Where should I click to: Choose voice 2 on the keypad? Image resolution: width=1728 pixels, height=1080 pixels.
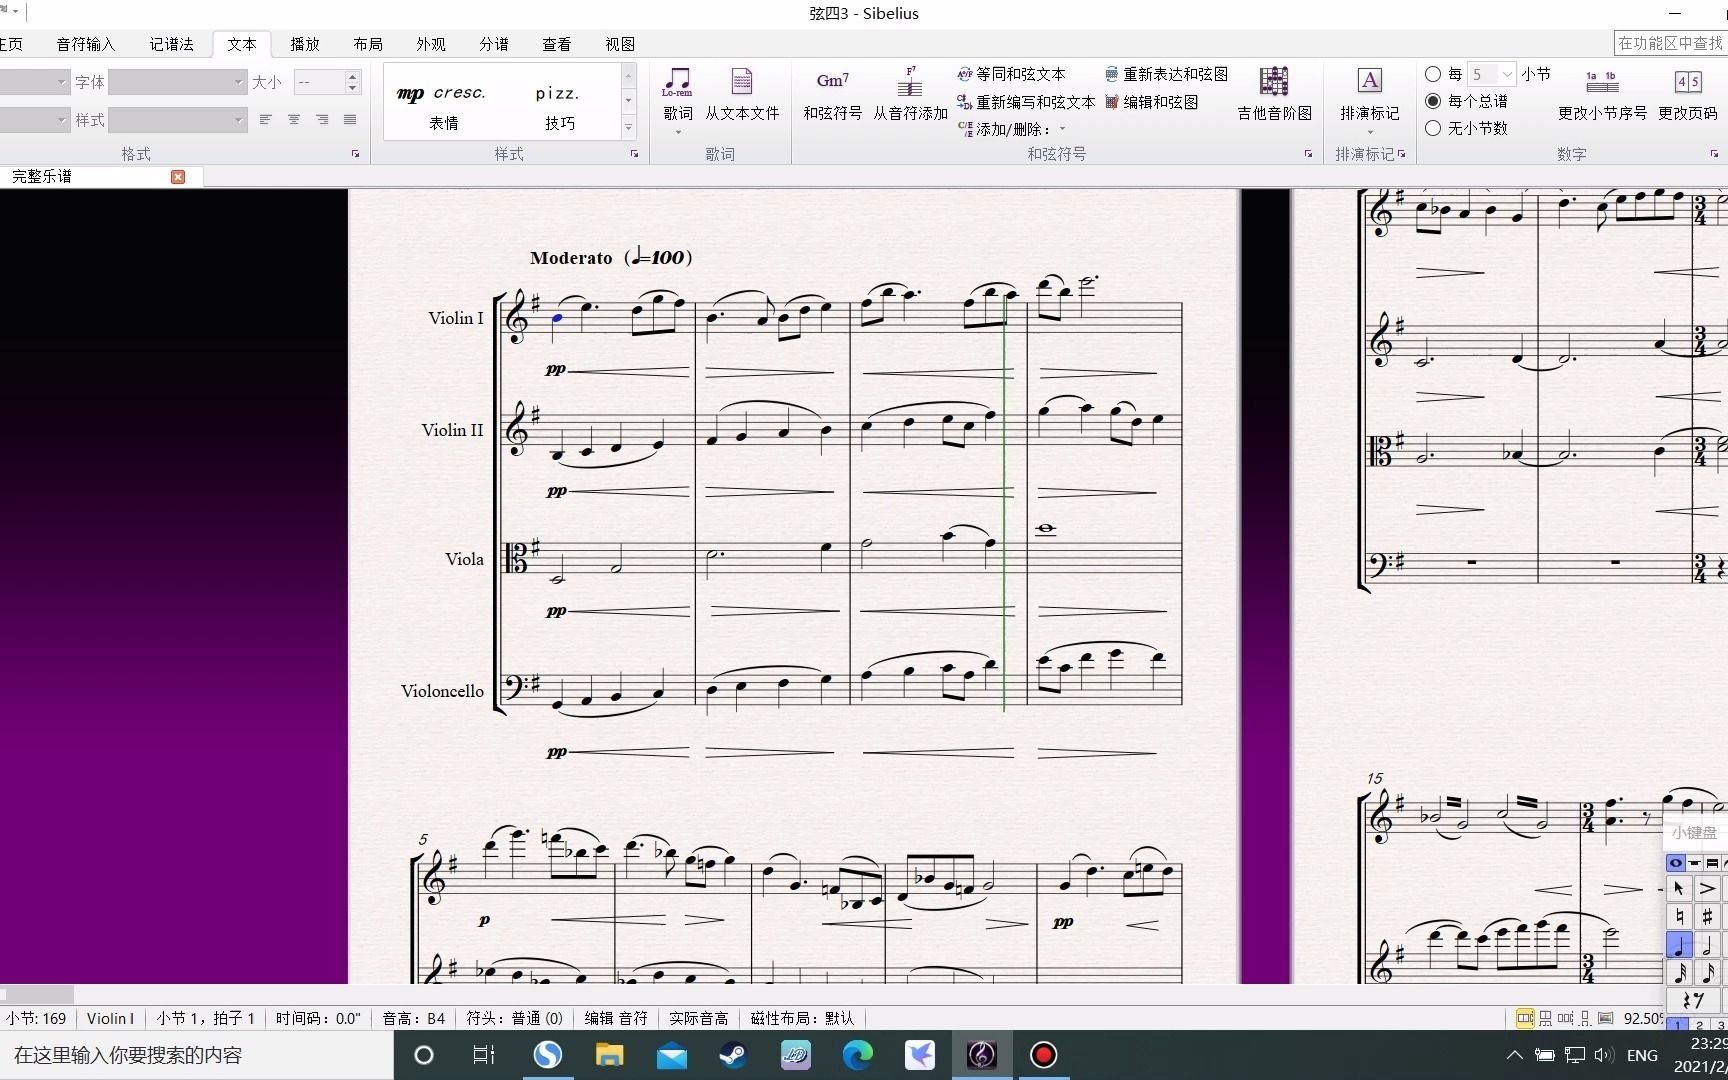click(1700, 1023)
